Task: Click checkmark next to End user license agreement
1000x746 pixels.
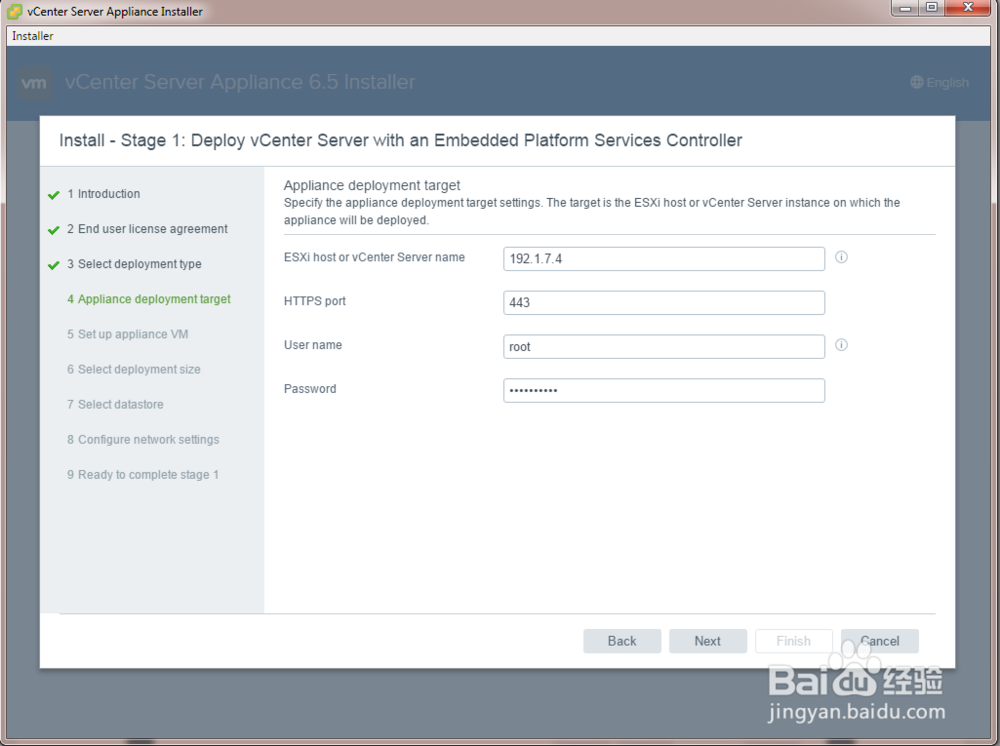Action: tap(54, 230)
